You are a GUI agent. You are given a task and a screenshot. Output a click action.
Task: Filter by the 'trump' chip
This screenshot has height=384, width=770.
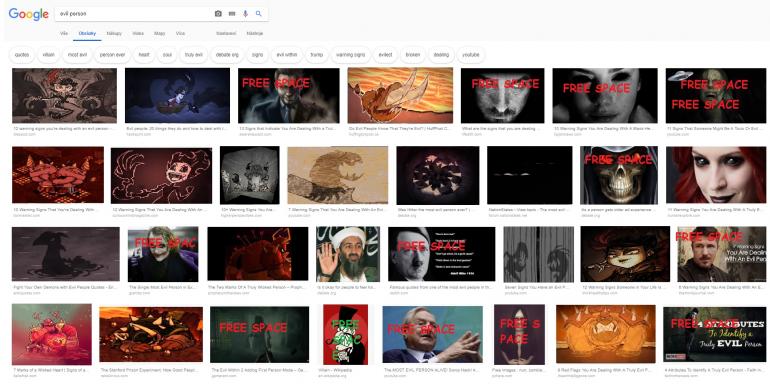point(317,55)
